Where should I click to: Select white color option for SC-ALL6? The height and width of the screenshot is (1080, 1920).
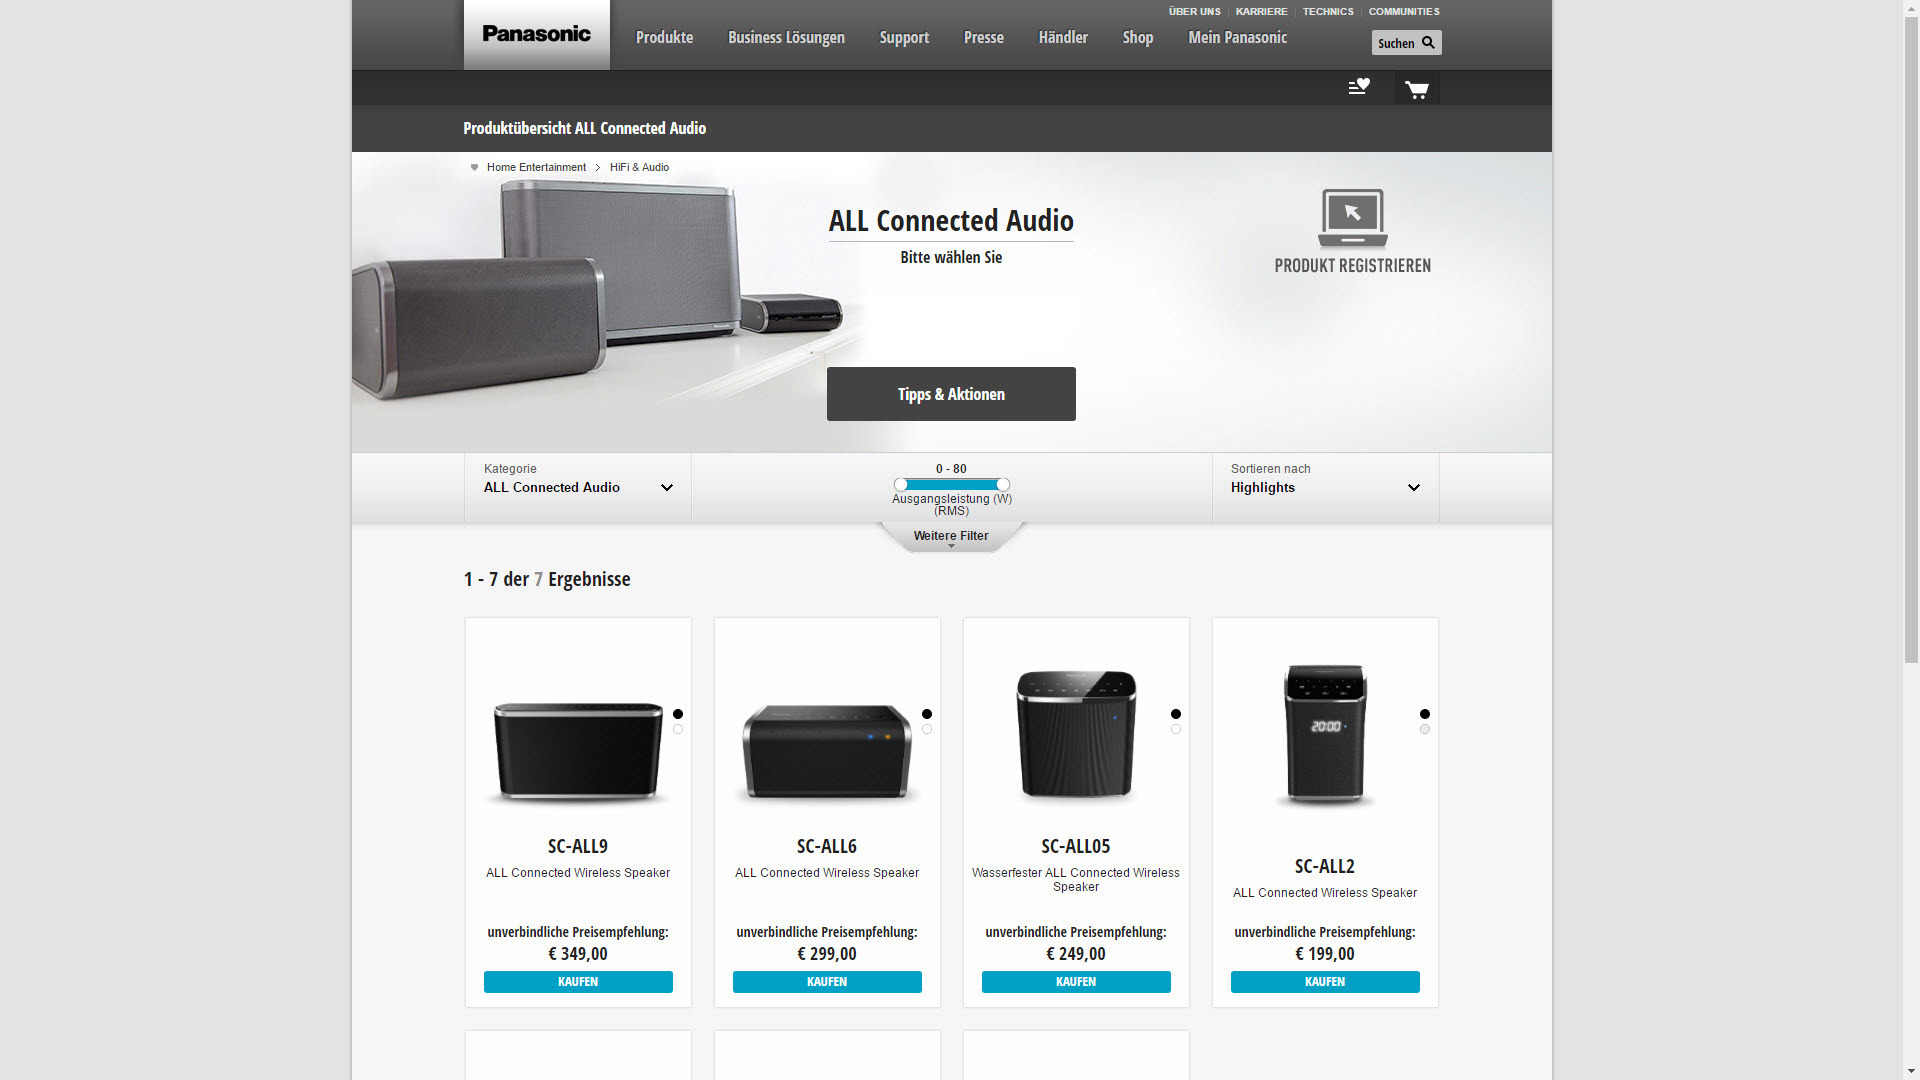[x=927, y=730]
